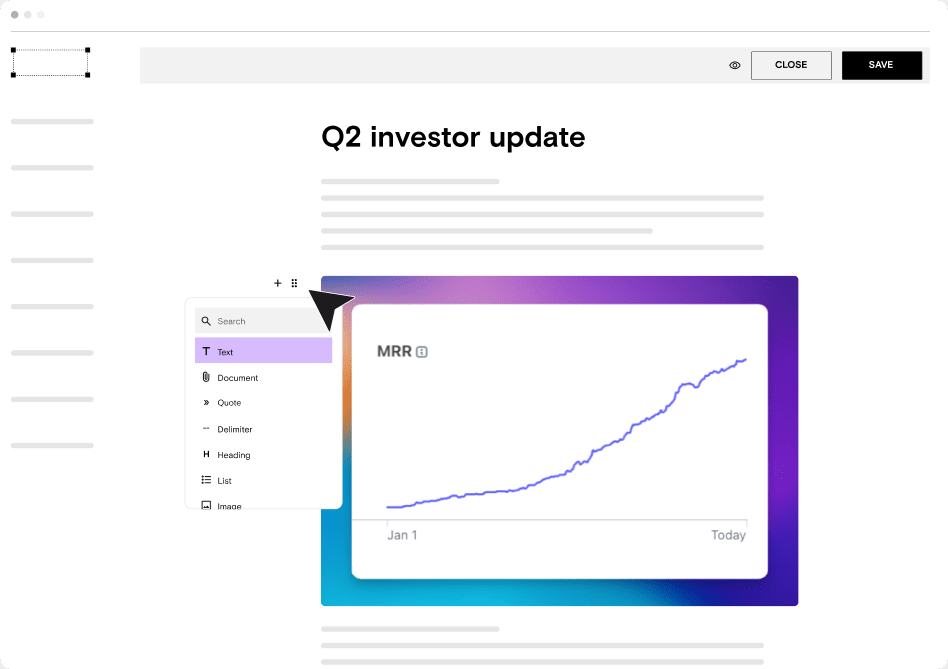The image size is (948, 669).
Task: Click the Heading H icon
Action: point(206,454)
